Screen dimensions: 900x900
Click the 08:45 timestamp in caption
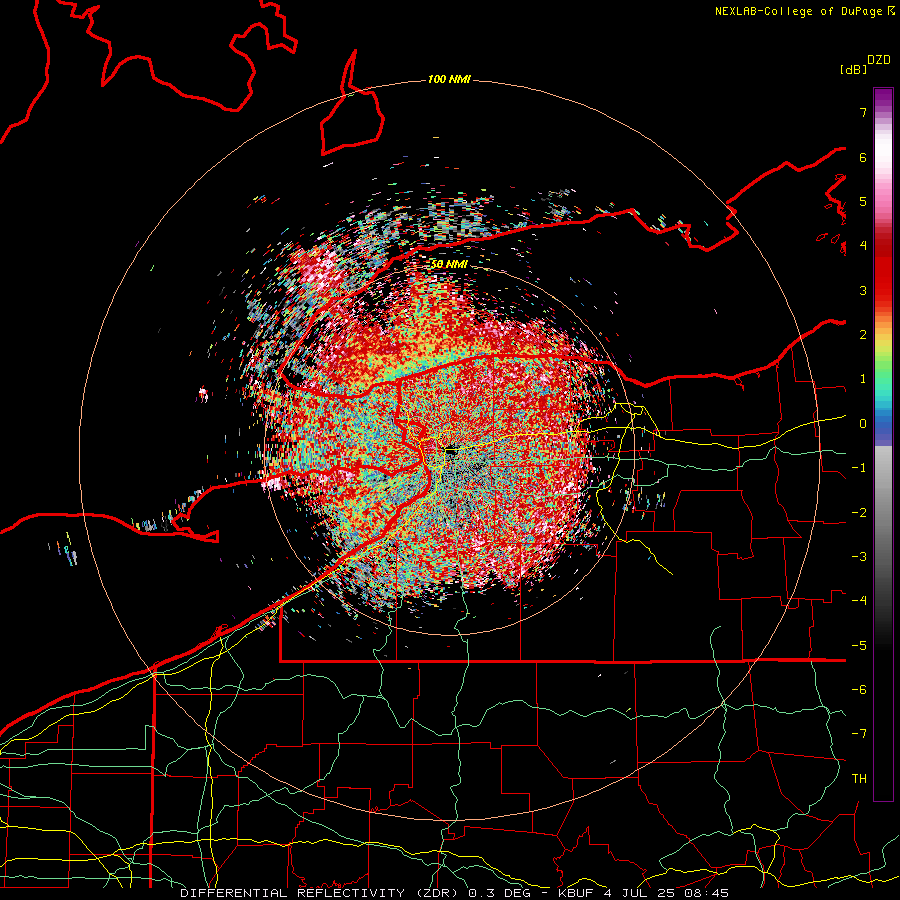click(x=708, y=893)
